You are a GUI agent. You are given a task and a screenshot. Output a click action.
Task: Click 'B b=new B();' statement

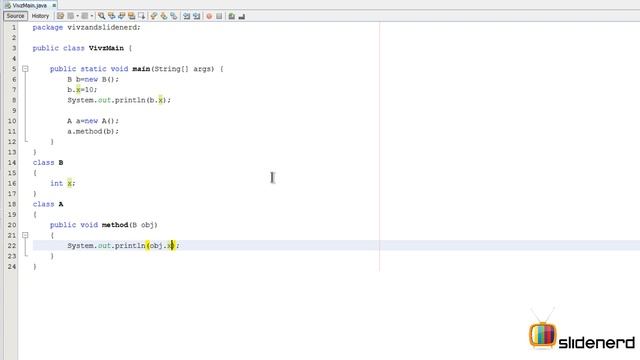(93, 79)
